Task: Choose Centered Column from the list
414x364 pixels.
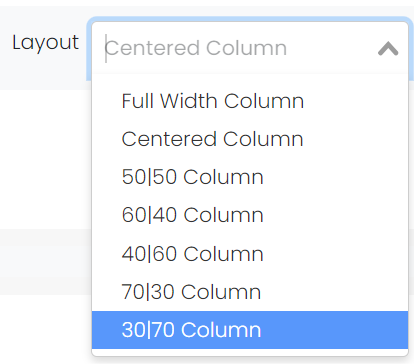Action: click(x=250, y=139)
